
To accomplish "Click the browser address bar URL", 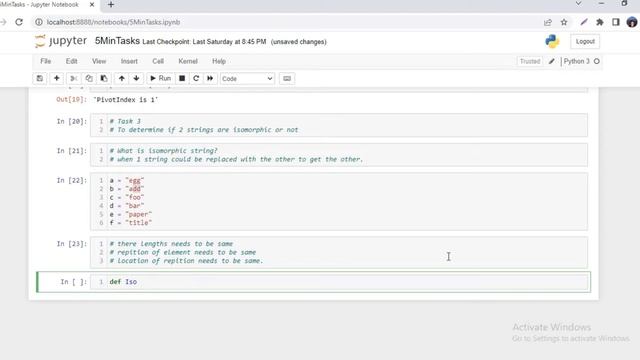I will click(x=113, y=22).
